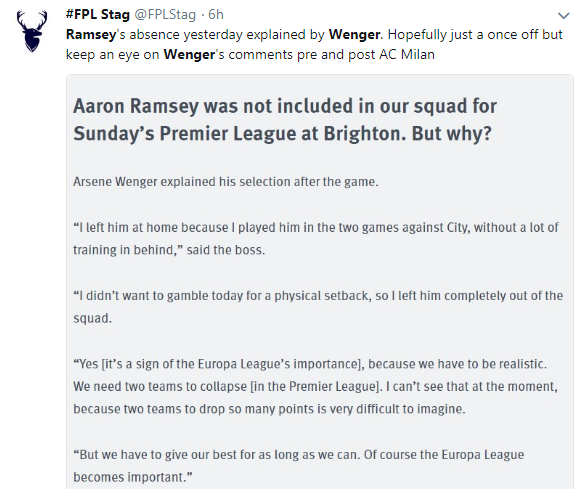Click the word 'squad.' ending that quote
583x489 pixels.
pyautogui.click(x=92, y=319)
